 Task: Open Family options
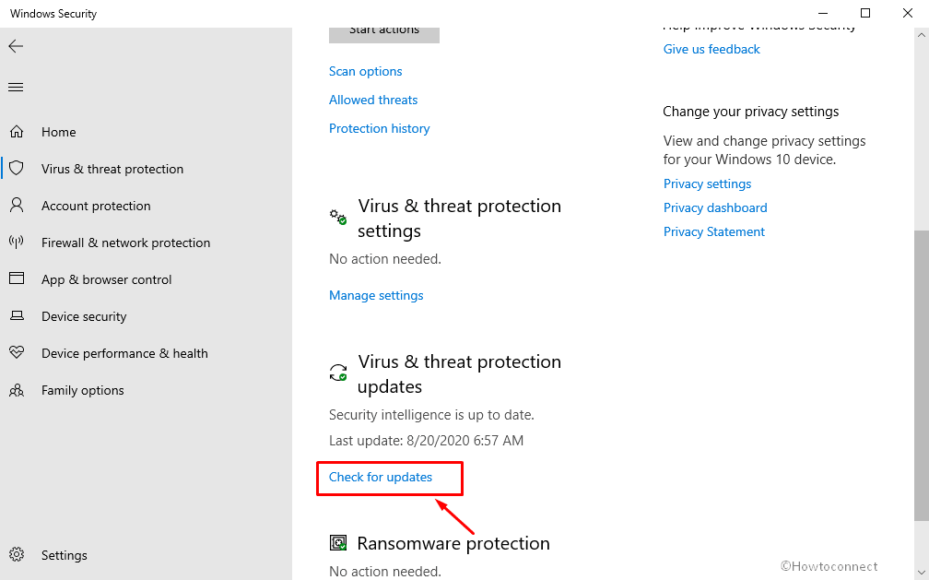pyautogui.click(x=82, y=390)
